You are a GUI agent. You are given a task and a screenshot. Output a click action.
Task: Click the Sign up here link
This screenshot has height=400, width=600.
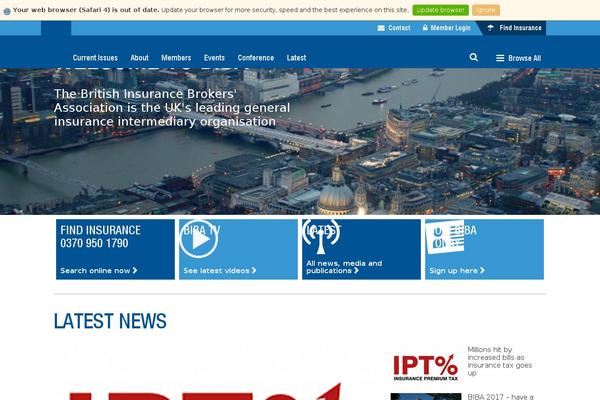453,271
